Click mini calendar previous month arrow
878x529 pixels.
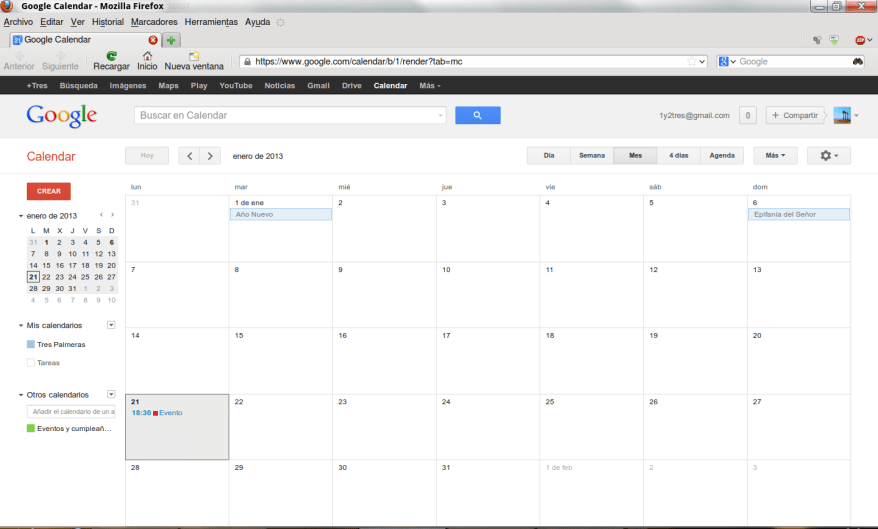(101, 214)
